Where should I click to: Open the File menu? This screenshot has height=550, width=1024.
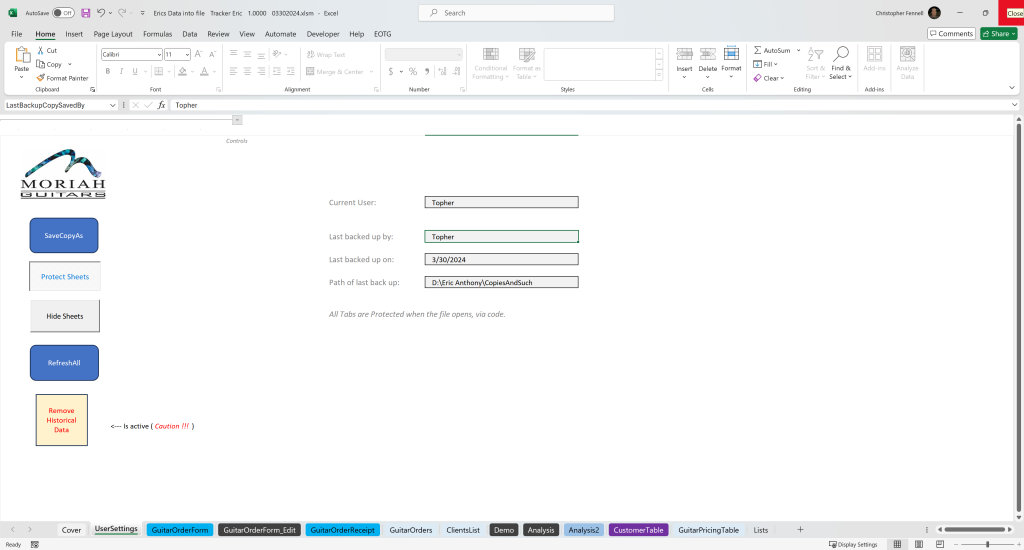pyautogui.click(x=17, y=34)
